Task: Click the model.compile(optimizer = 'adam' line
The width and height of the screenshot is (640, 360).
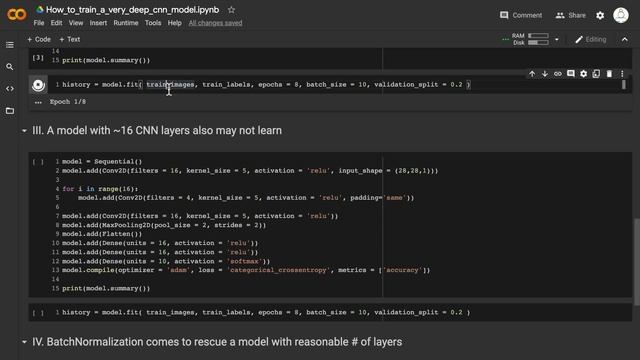Action: point(246,270)
